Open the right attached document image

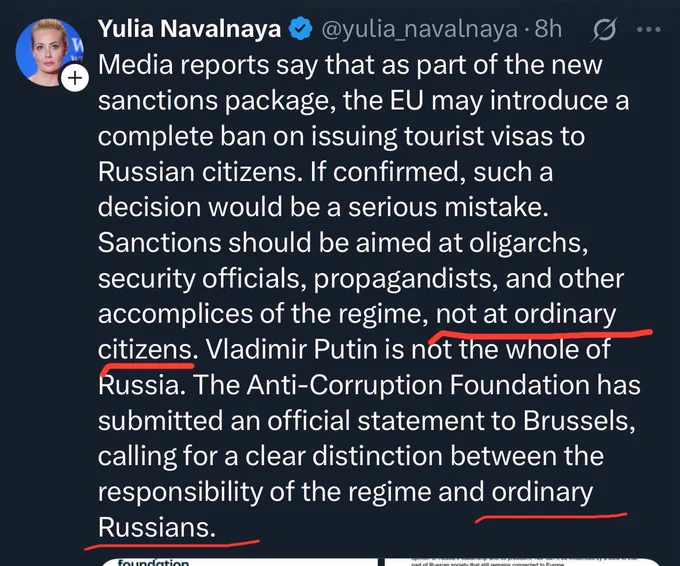click(x=523, y=562)
